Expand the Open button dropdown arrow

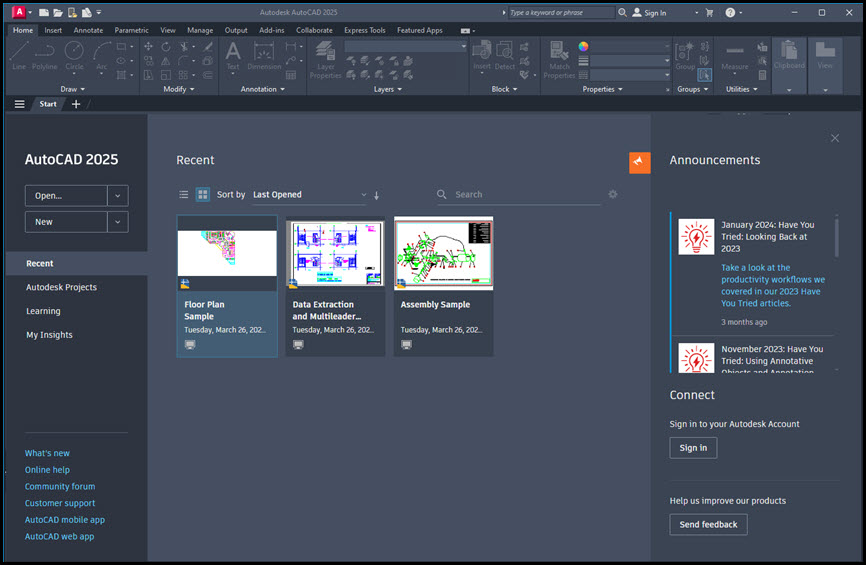(x=118, y=196)
